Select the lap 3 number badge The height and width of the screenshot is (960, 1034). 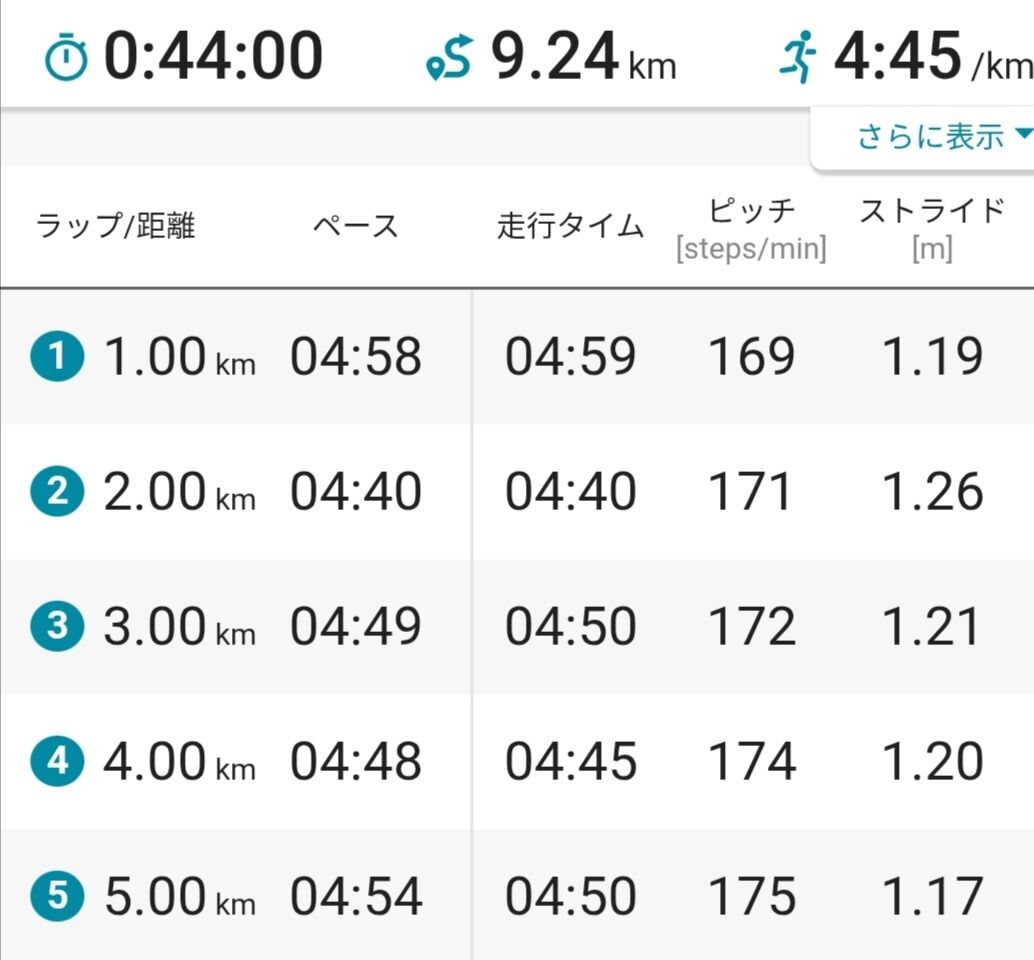(57, 626)
